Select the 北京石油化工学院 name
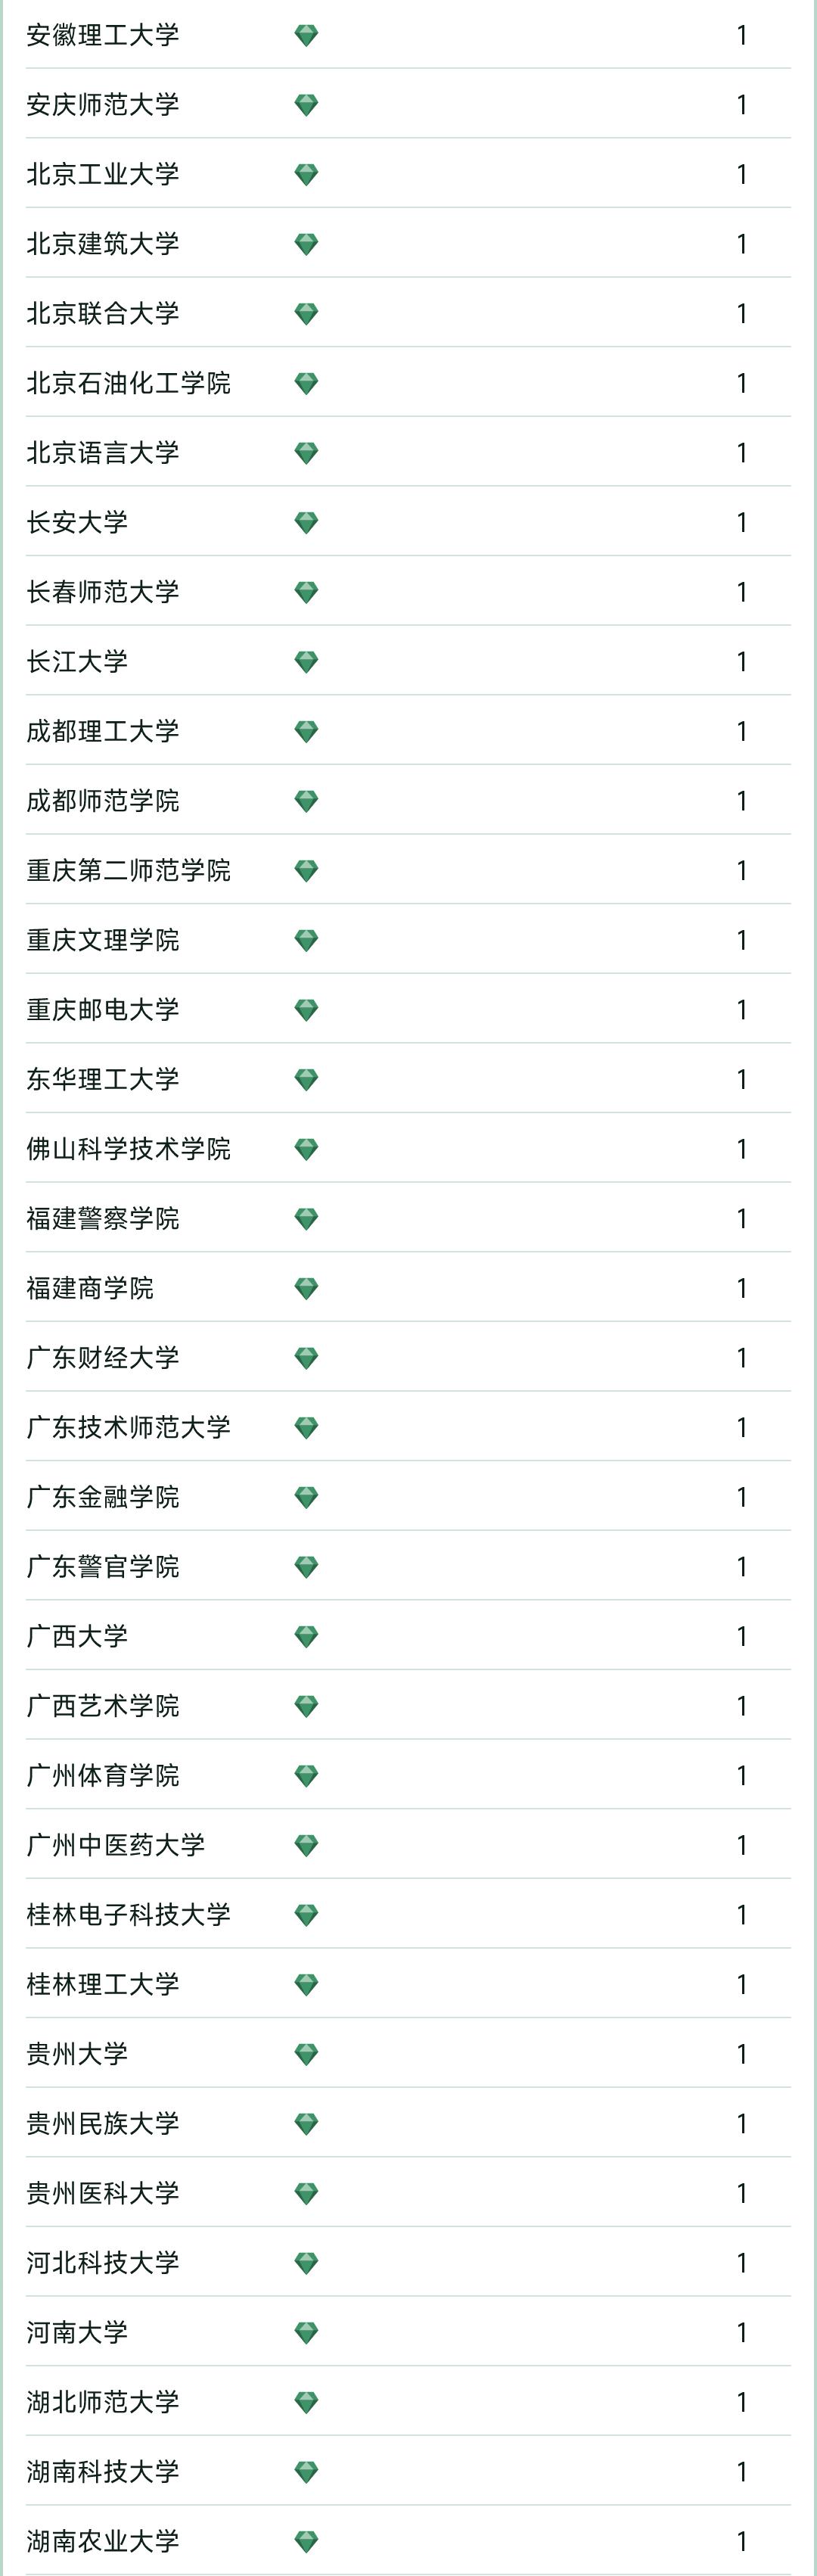 (x=128, y=383)
